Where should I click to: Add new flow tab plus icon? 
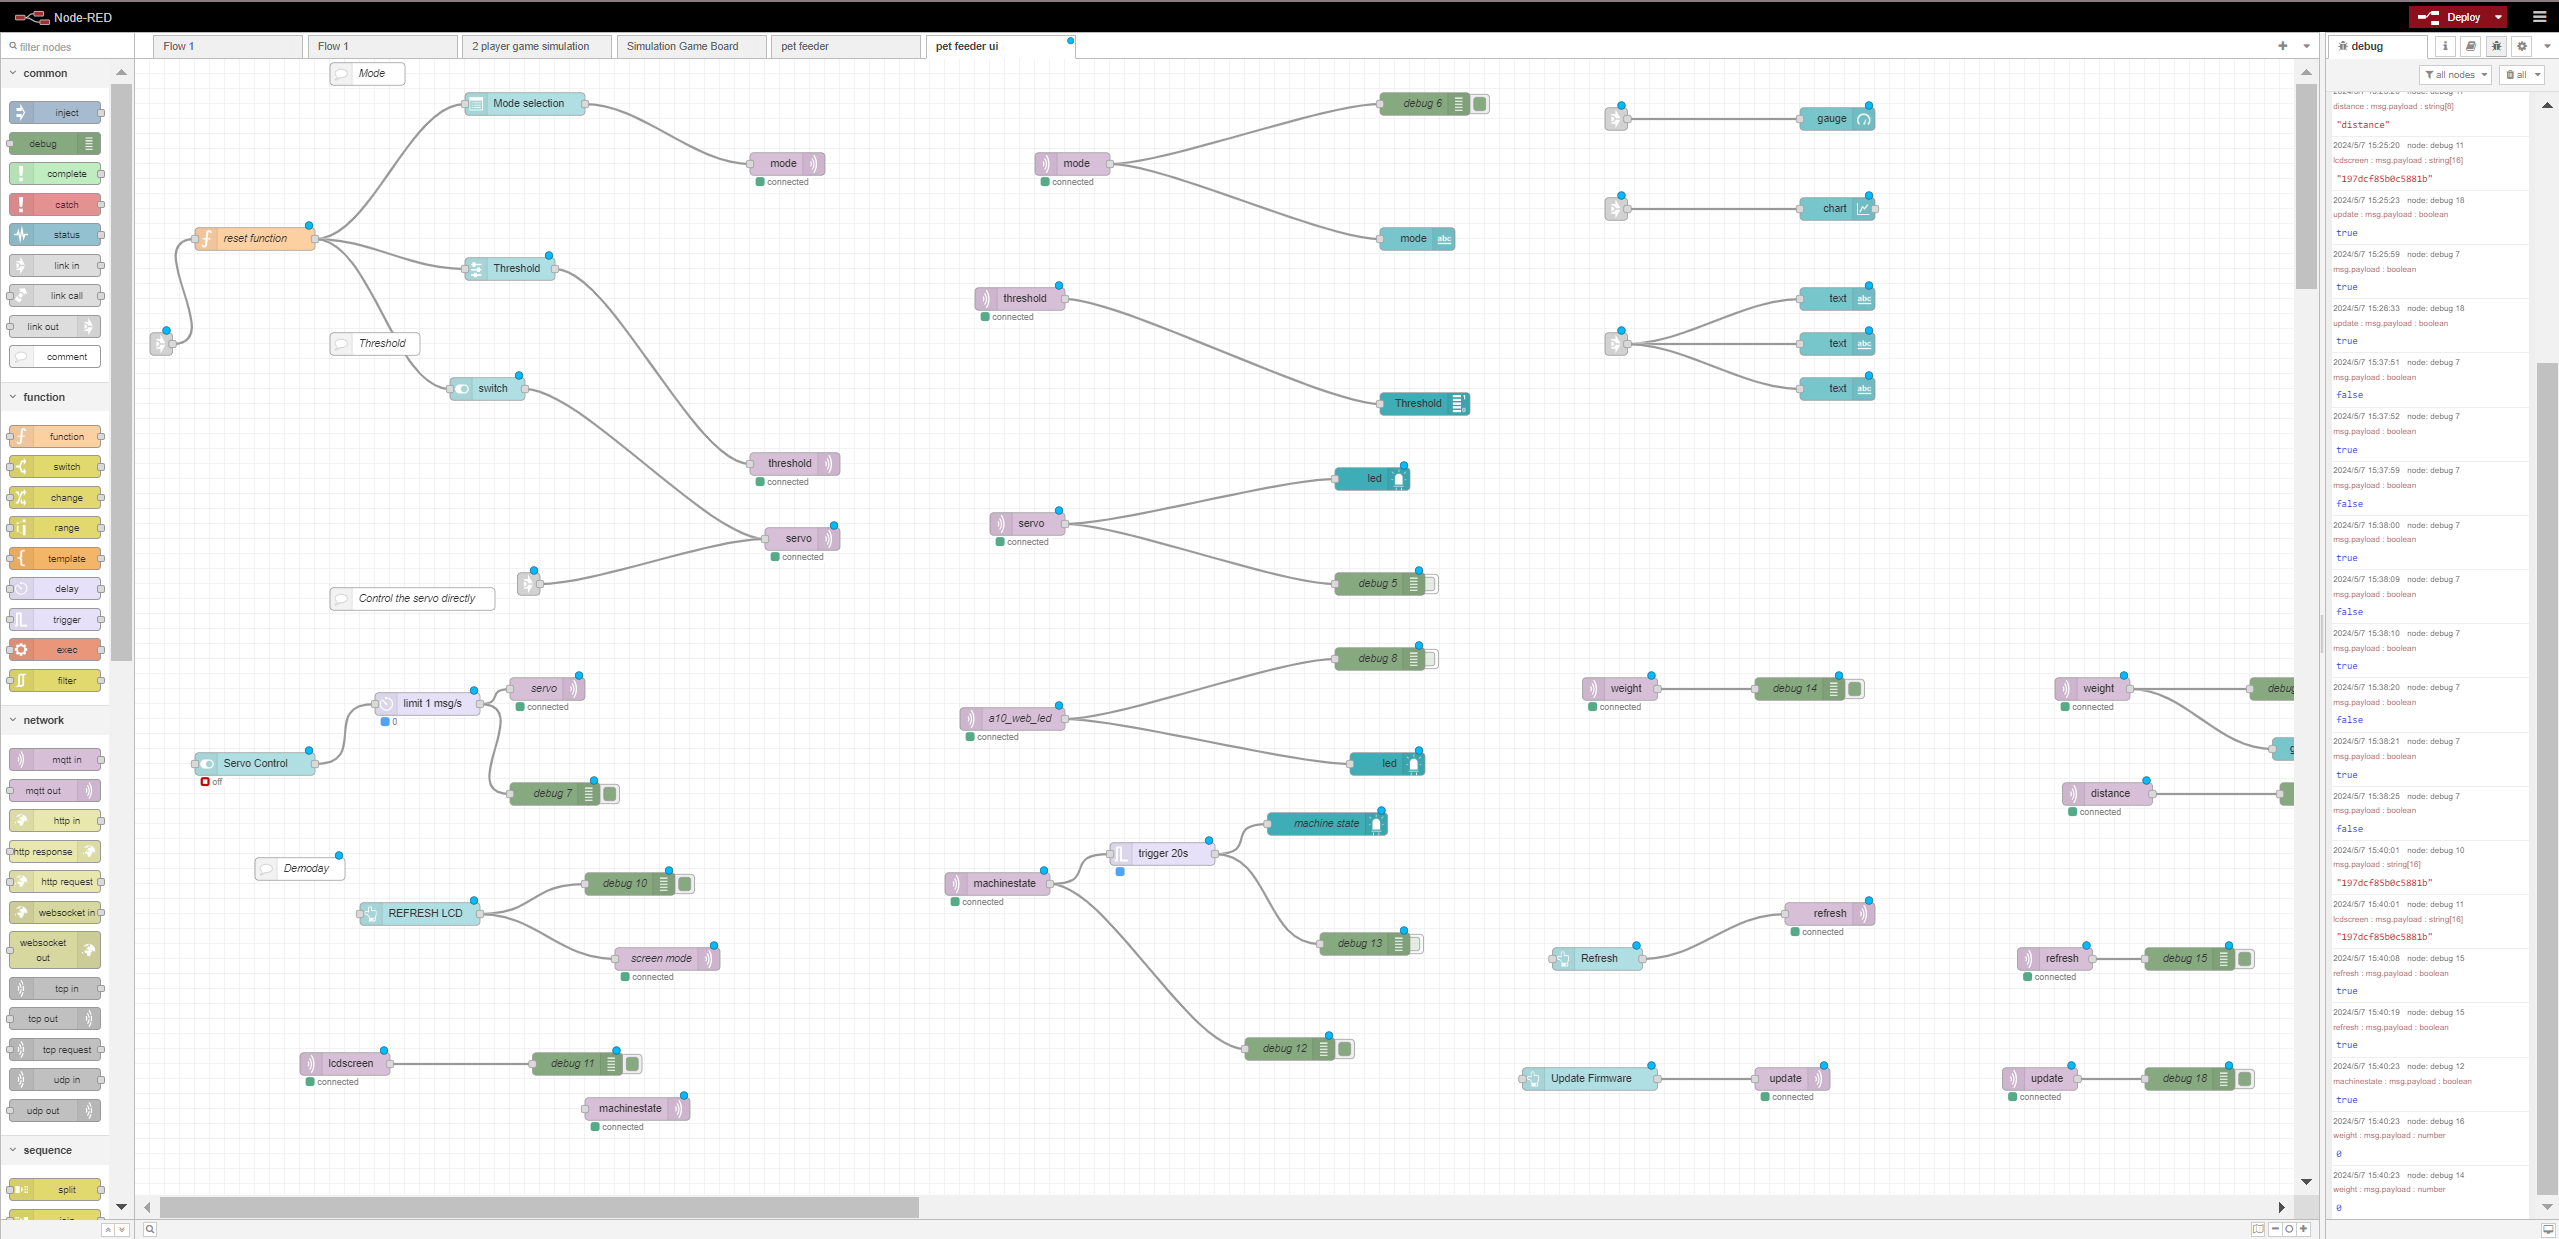point(2283,46)
